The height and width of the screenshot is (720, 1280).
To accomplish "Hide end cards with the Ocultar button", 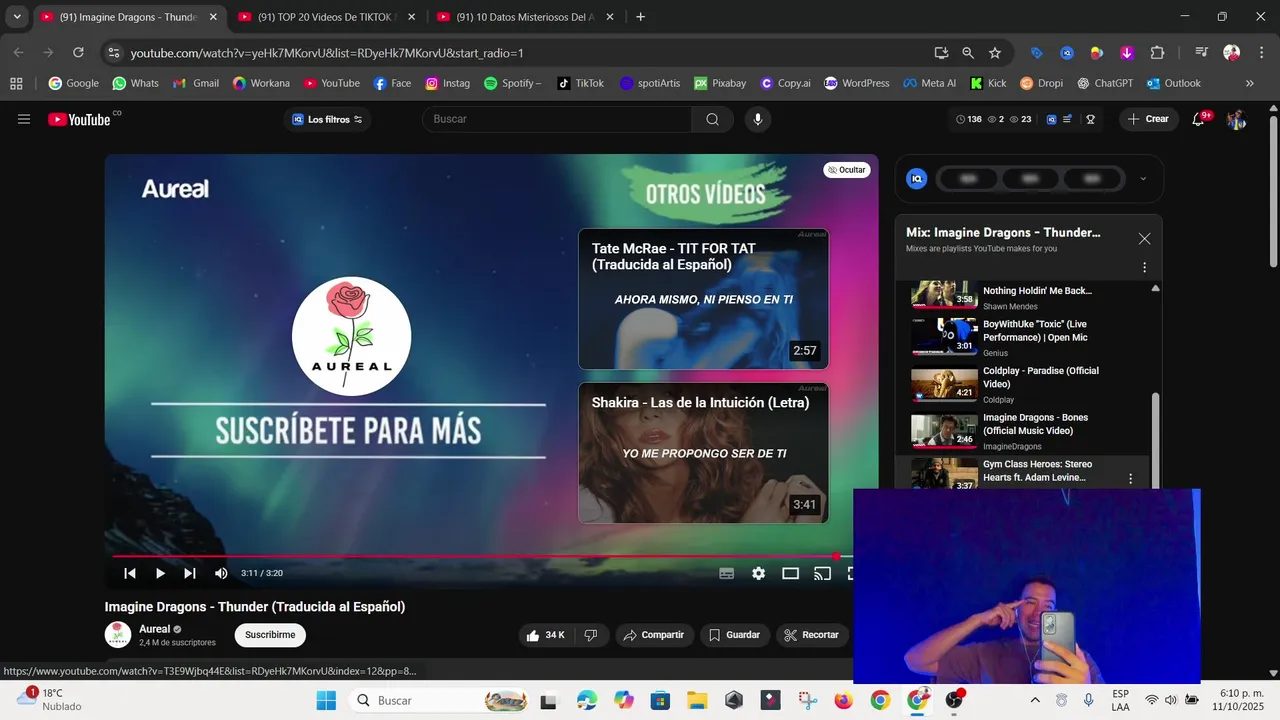I will (847, 170).
